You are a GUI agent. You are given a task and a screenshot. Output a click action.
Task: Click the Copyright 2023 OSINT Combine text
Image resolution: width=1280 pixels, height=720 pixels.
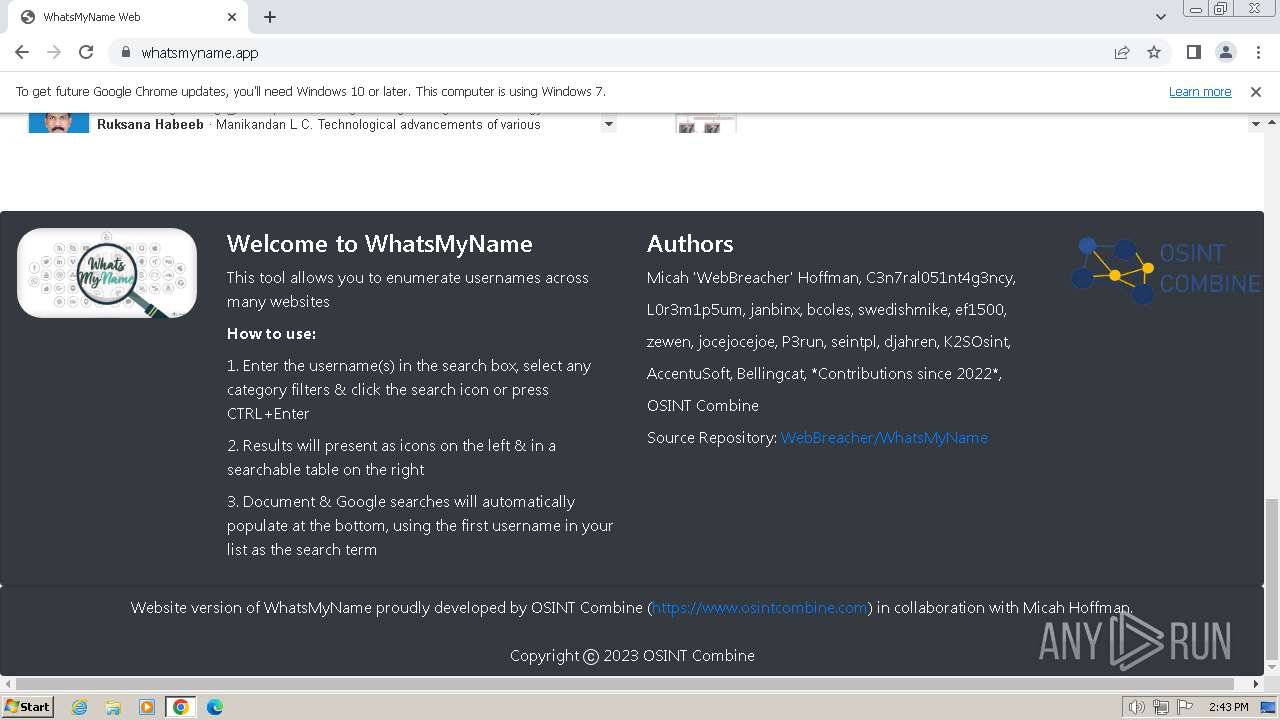point(632,656)
